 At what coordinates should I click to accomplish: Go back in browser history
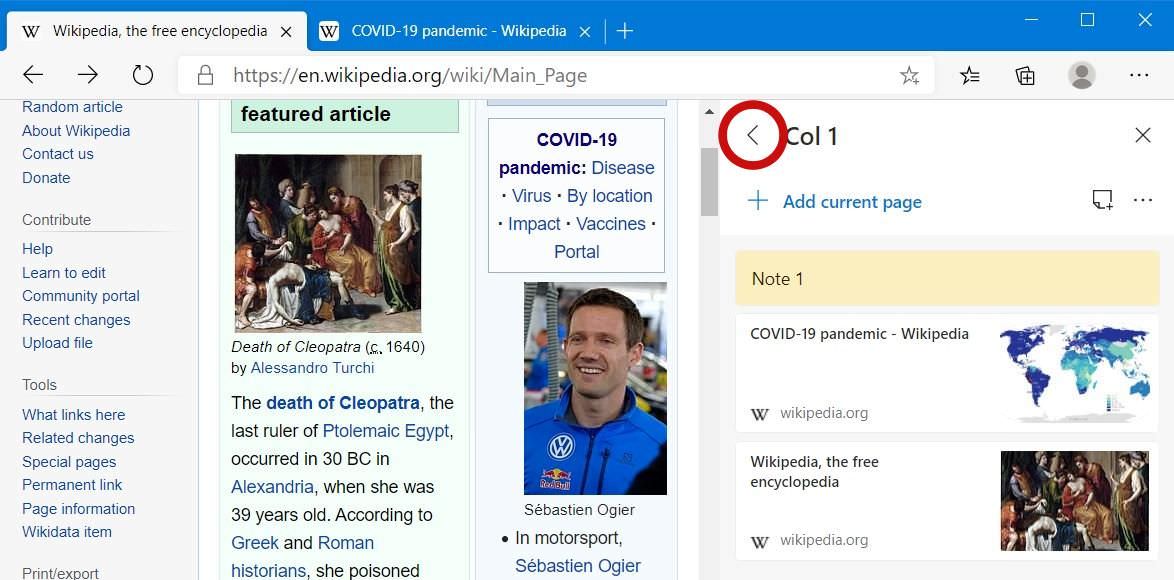(x=33, y=75)
